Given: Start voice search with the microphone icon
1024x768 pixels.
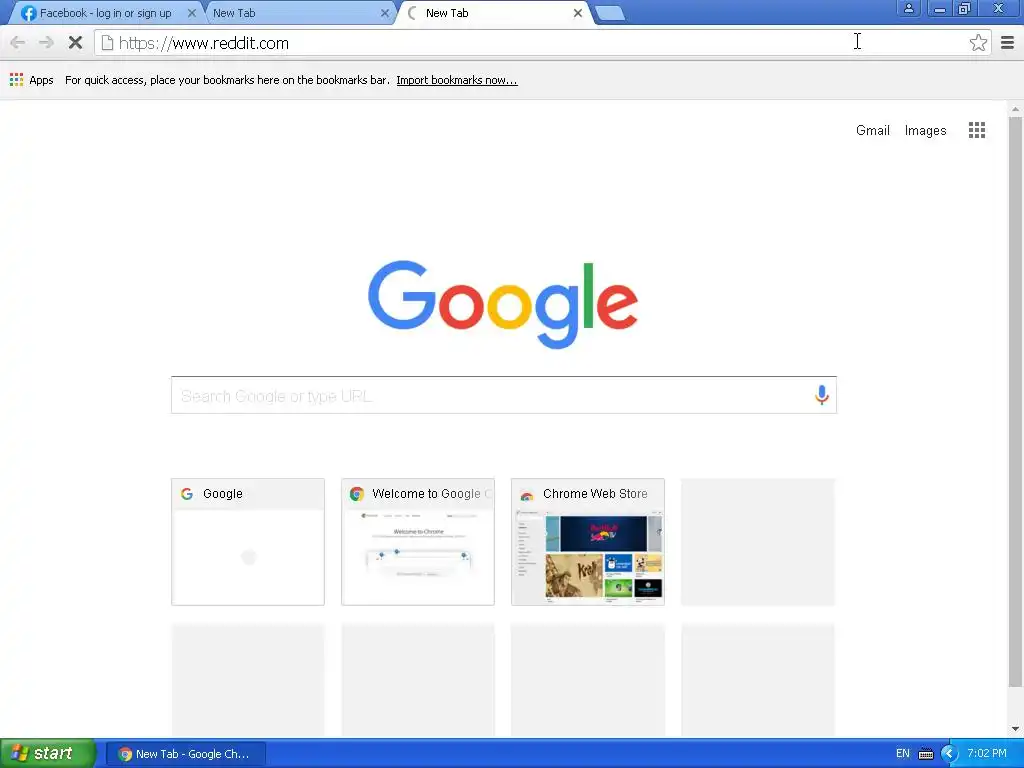Looking at the screenshot, I should (822, 395).
